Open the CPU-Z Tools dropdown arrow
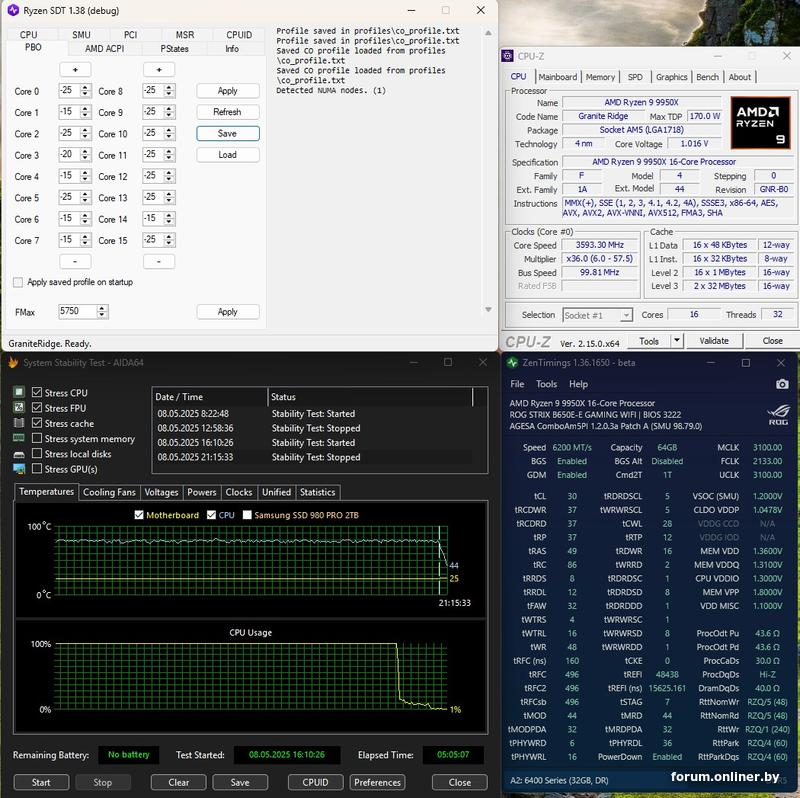This screenshot has height=798, width=800. [677, 340]
